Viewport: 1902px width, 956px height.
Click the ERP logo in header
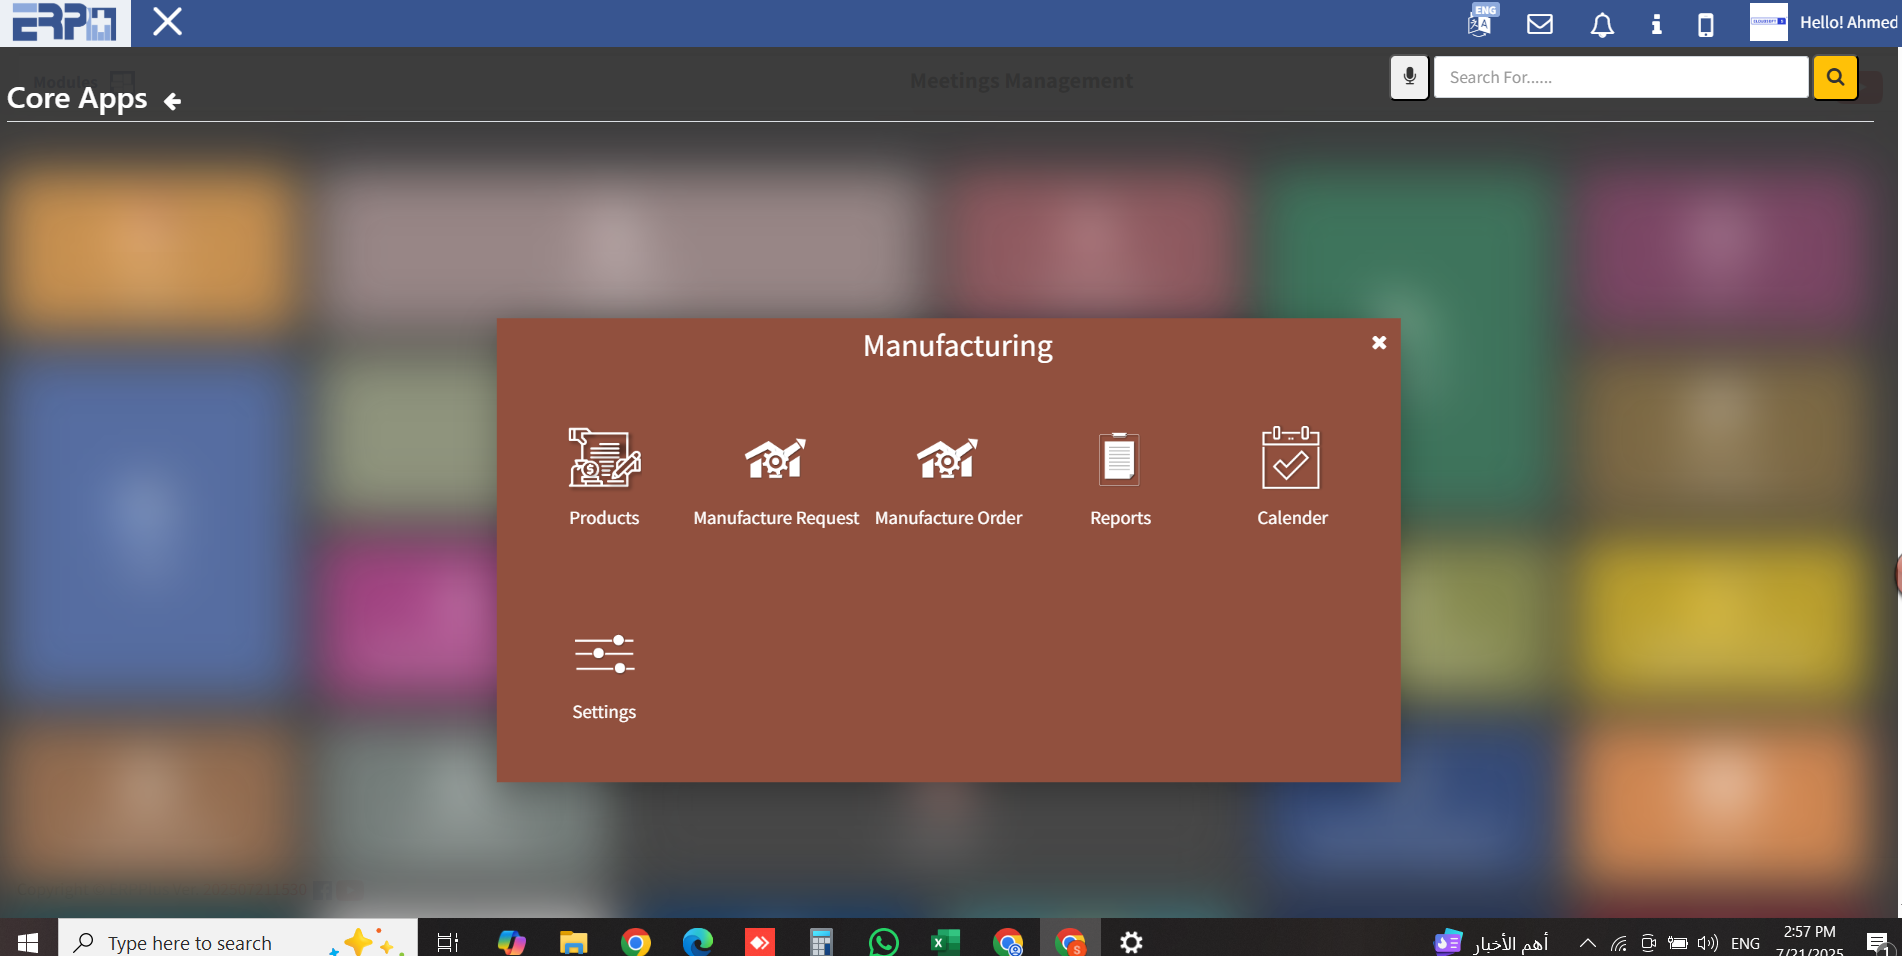click(x=65, y=23)
